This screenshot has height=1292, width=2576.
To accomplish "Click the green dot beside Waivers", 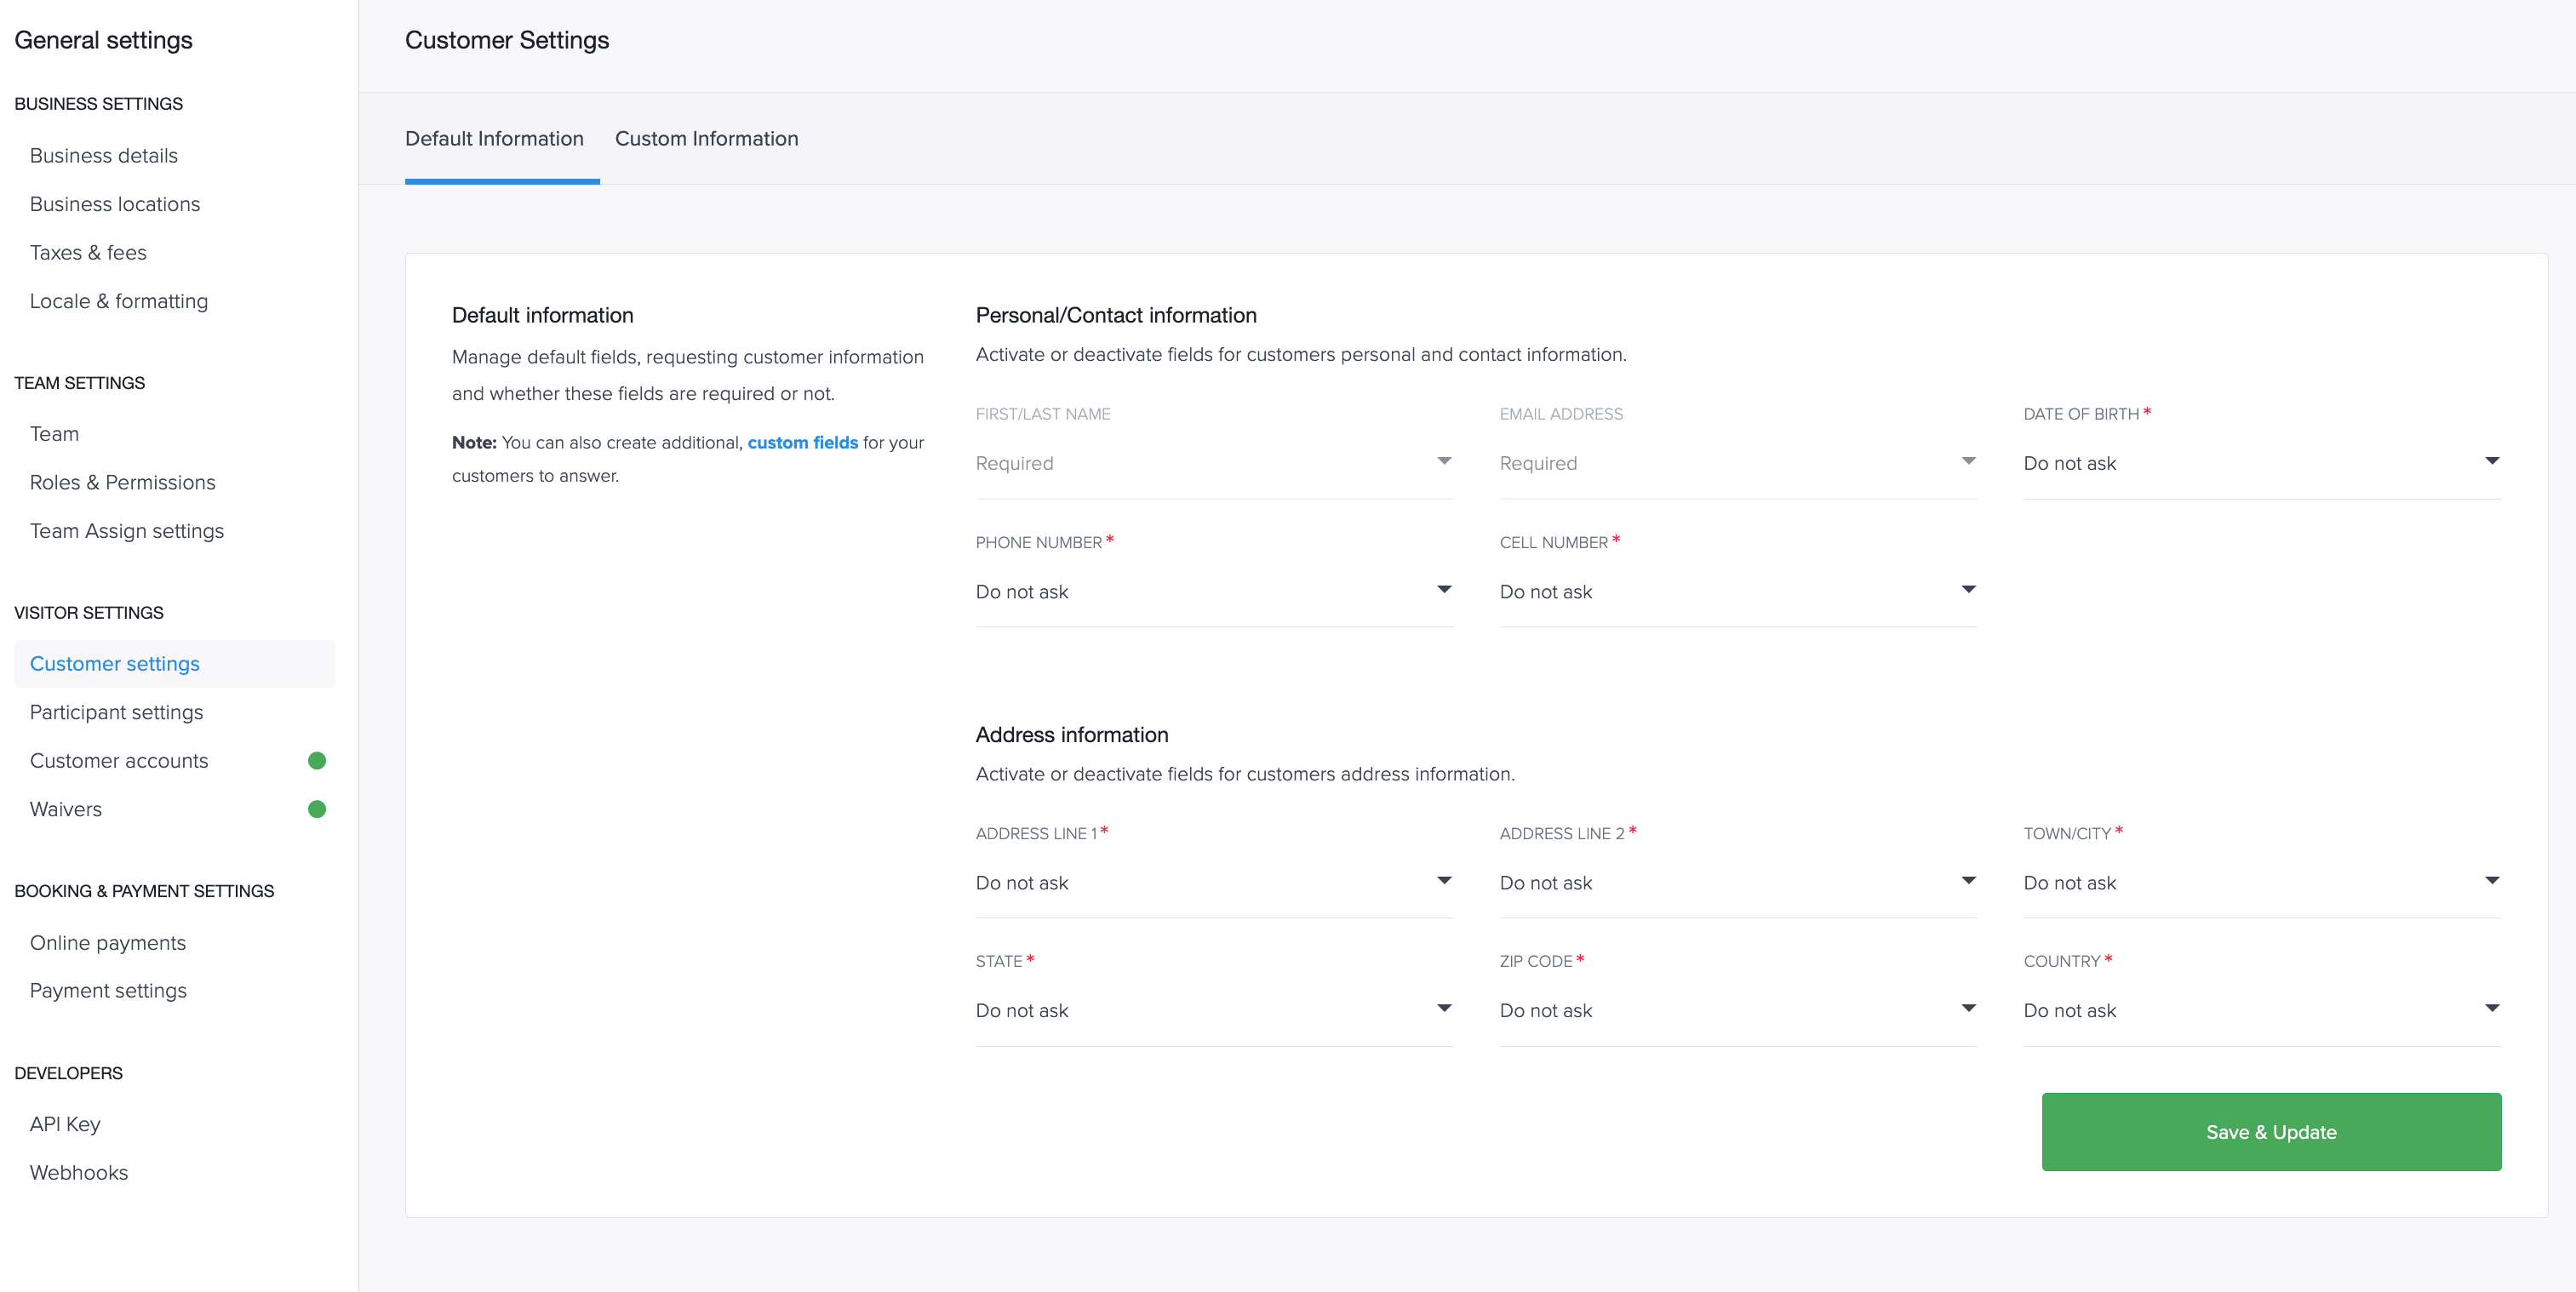I will (x=317, y=809).
